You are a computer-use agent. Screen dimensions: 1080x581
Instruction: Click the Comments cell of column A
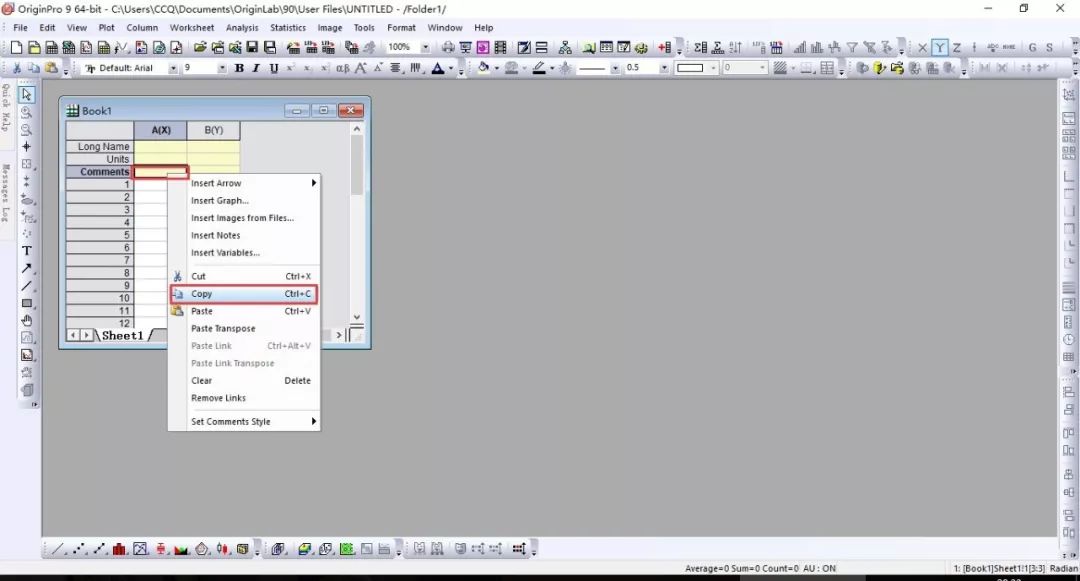[160, 172]
